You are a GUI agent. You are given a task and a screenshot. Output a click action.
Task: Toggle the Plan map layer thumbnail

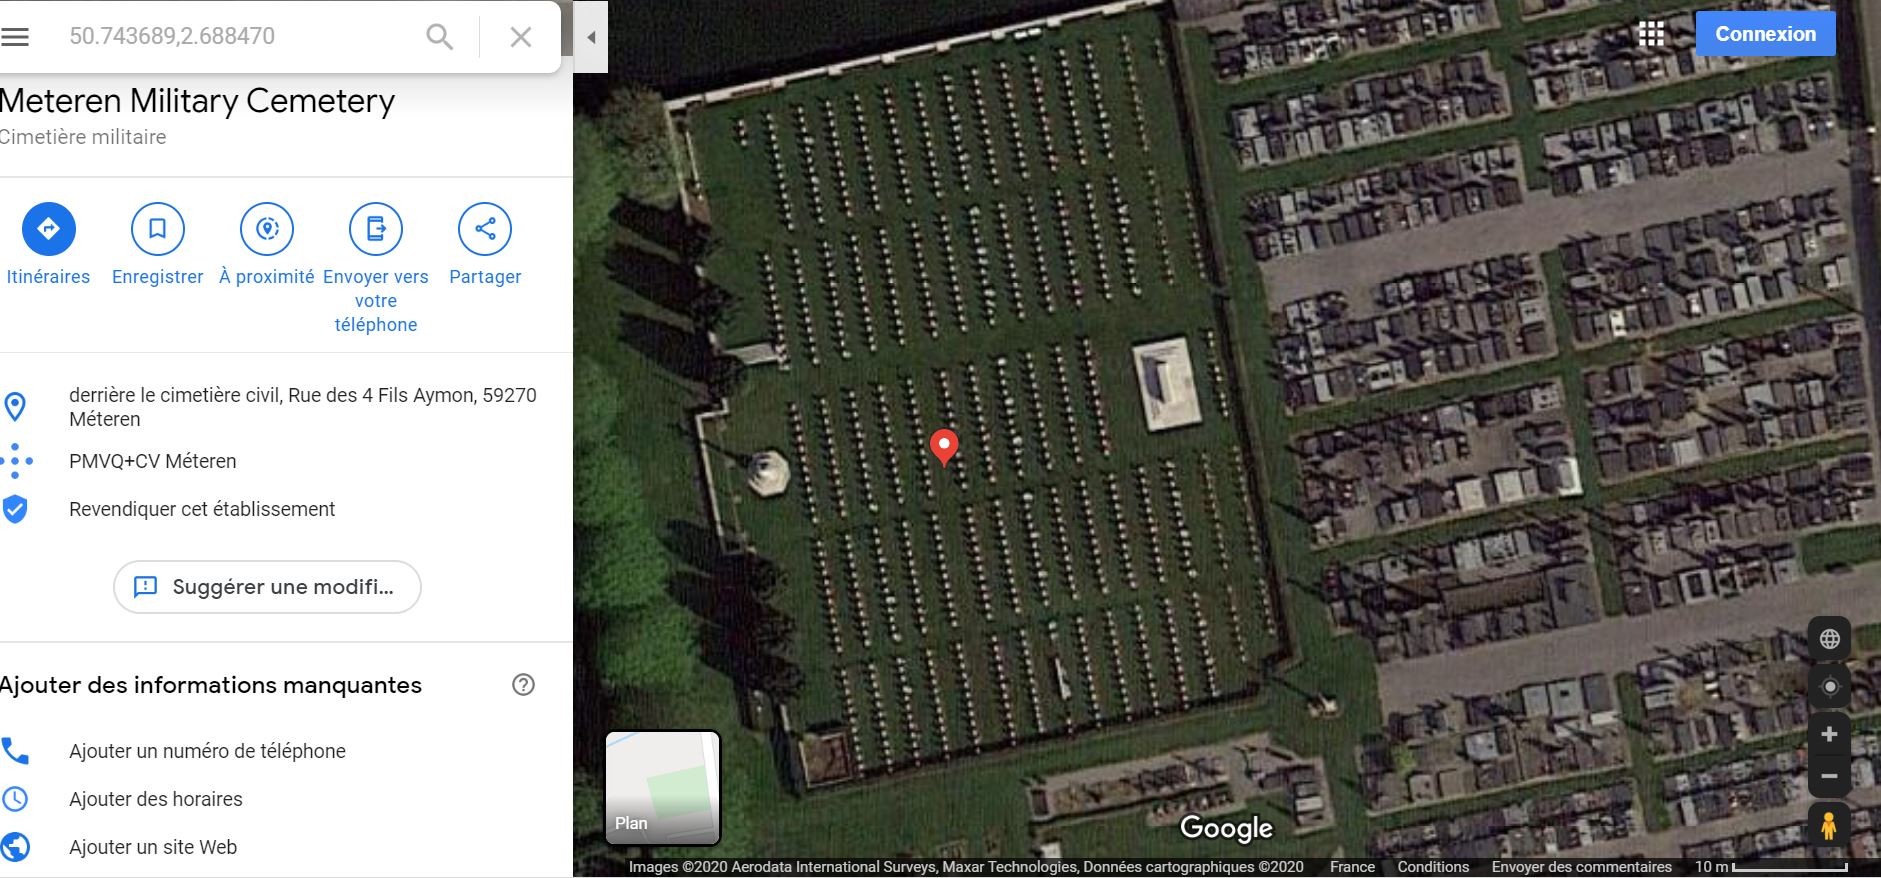click(x=662, y=788)
